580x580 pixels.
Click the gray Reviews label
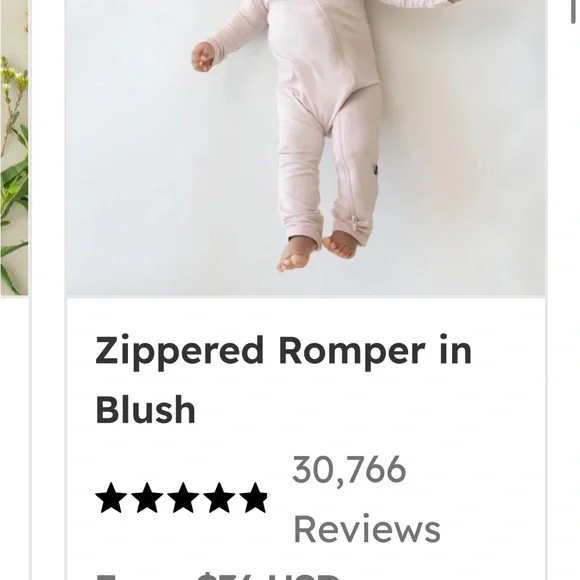(367, 529)
